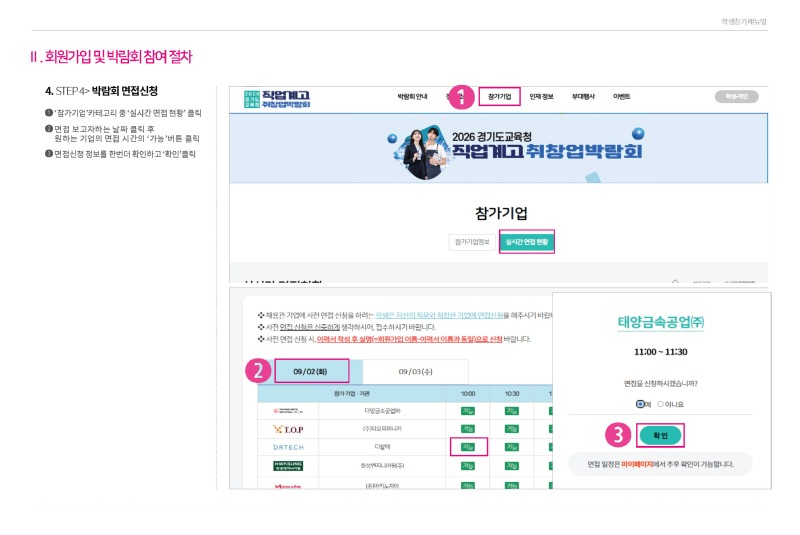The height and width of the screenshot is (535, 800).
Task: Click the grey 학생개인 pill button
Action: pyautogui.click(x=736, y=96)
